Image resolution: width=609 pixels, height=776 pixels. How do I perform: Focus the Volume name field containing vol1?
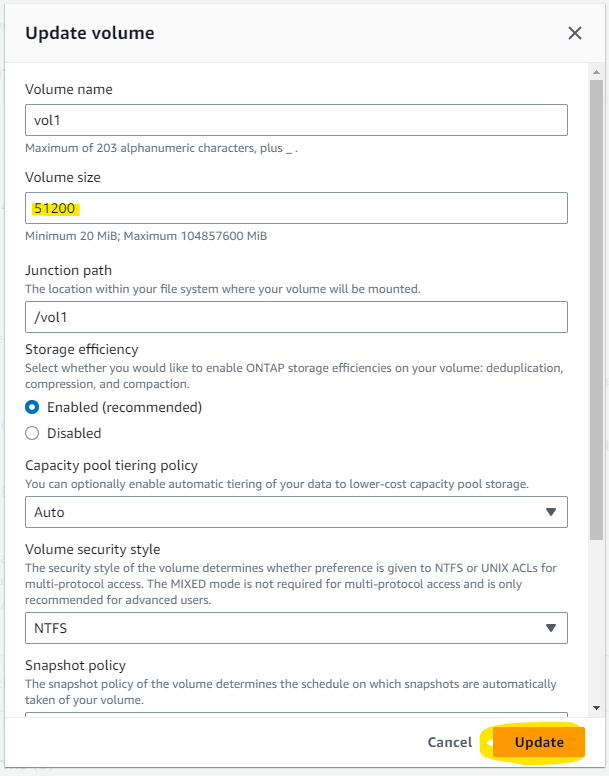[x=295, y=120]
